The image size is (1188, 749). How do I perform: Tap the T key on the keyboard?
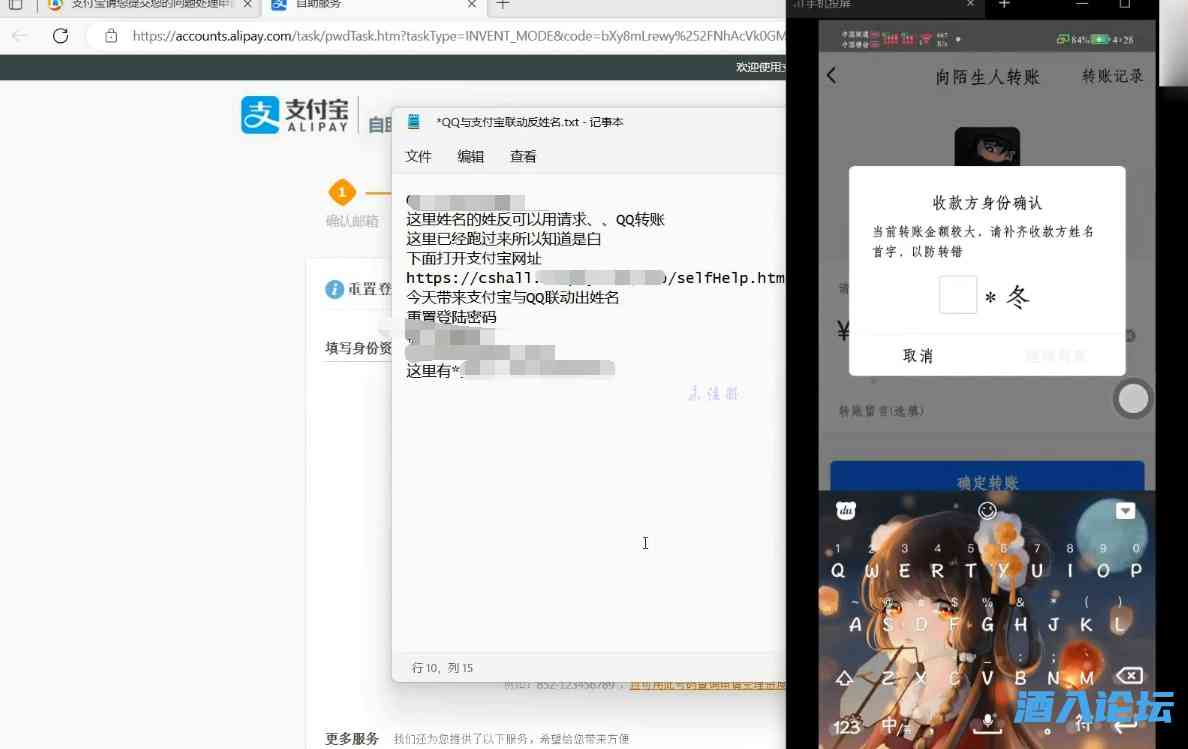pyautogui.click(x=971, y=570)
